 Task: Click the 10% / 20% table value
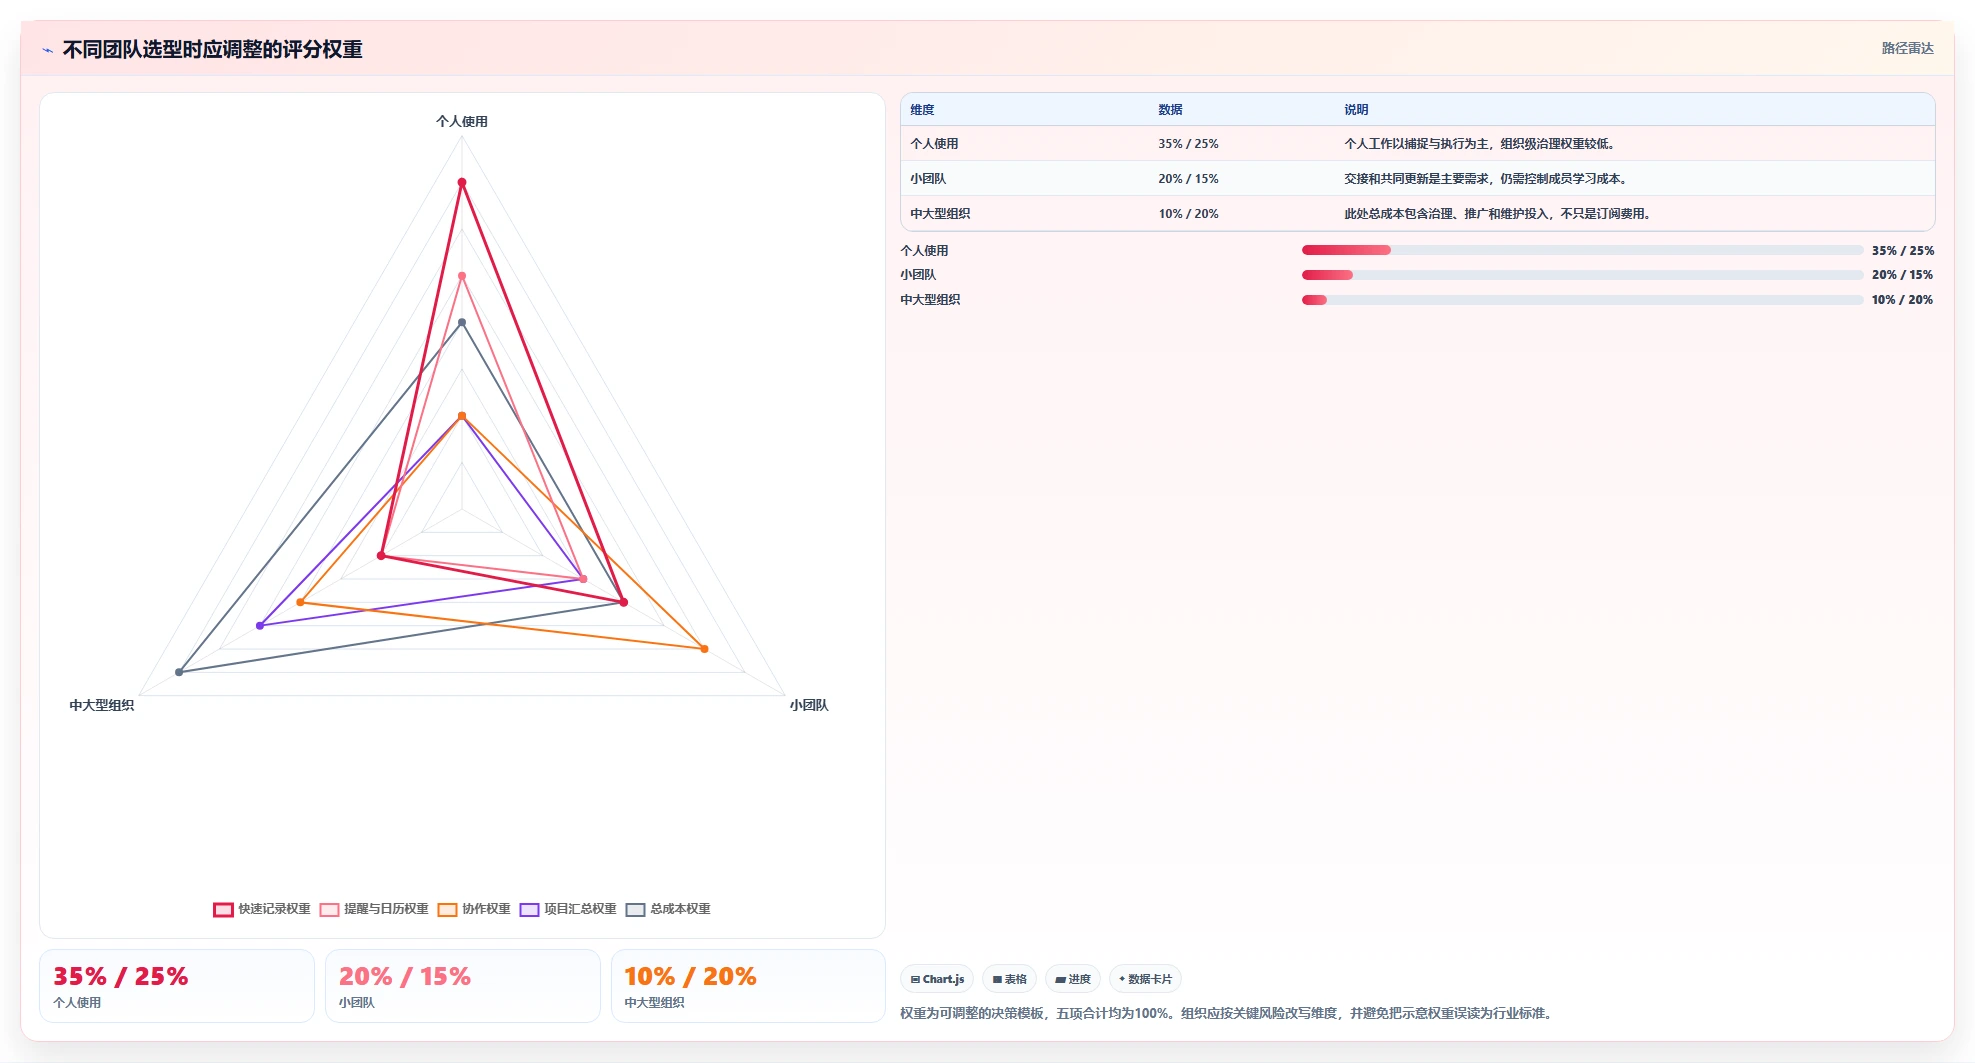[1188, 214]
